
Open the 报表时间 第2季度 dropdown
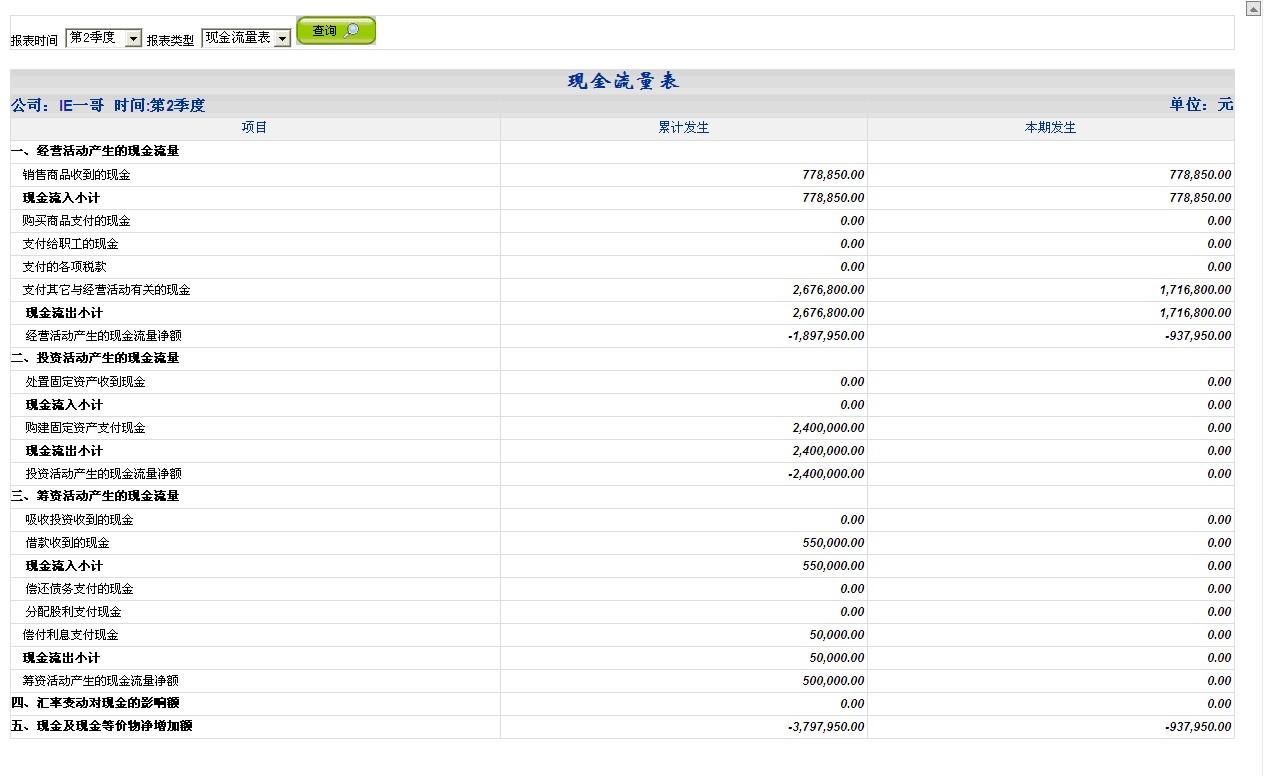tap(104, 38)
